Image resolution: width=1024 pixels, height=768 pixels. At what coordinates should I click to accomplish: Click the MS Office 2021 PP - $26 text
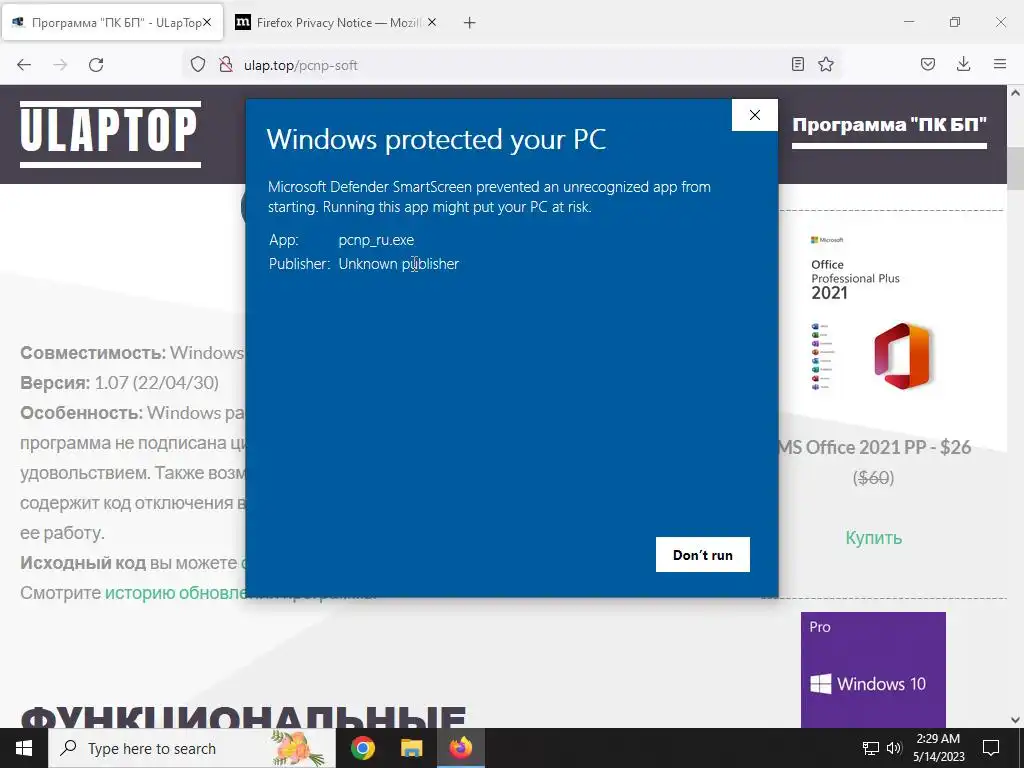pyautogui.click(x=875, y=447)
